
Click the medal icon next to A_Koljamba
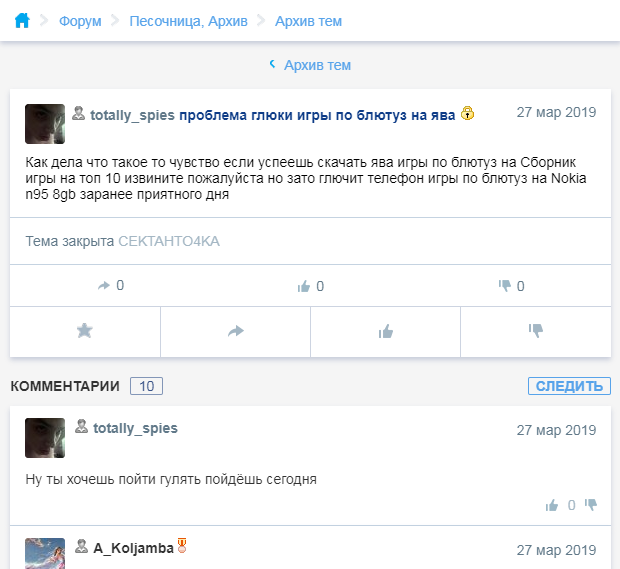pos(182,546)
